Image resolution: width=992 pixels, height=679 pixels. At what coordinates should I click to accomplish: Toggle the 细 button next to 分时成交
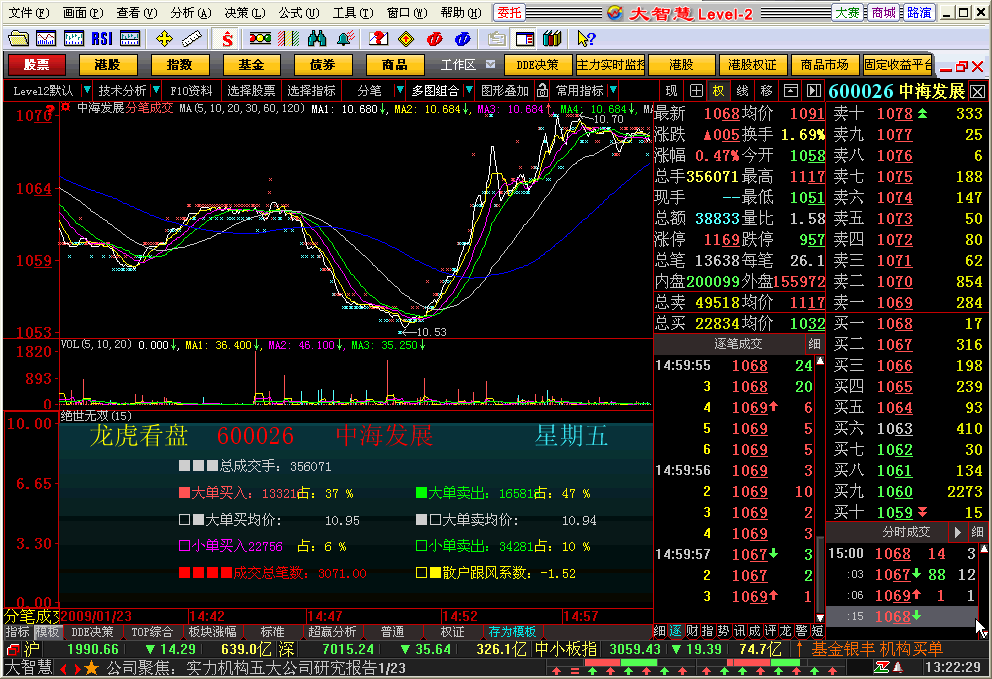click(977, 532)
